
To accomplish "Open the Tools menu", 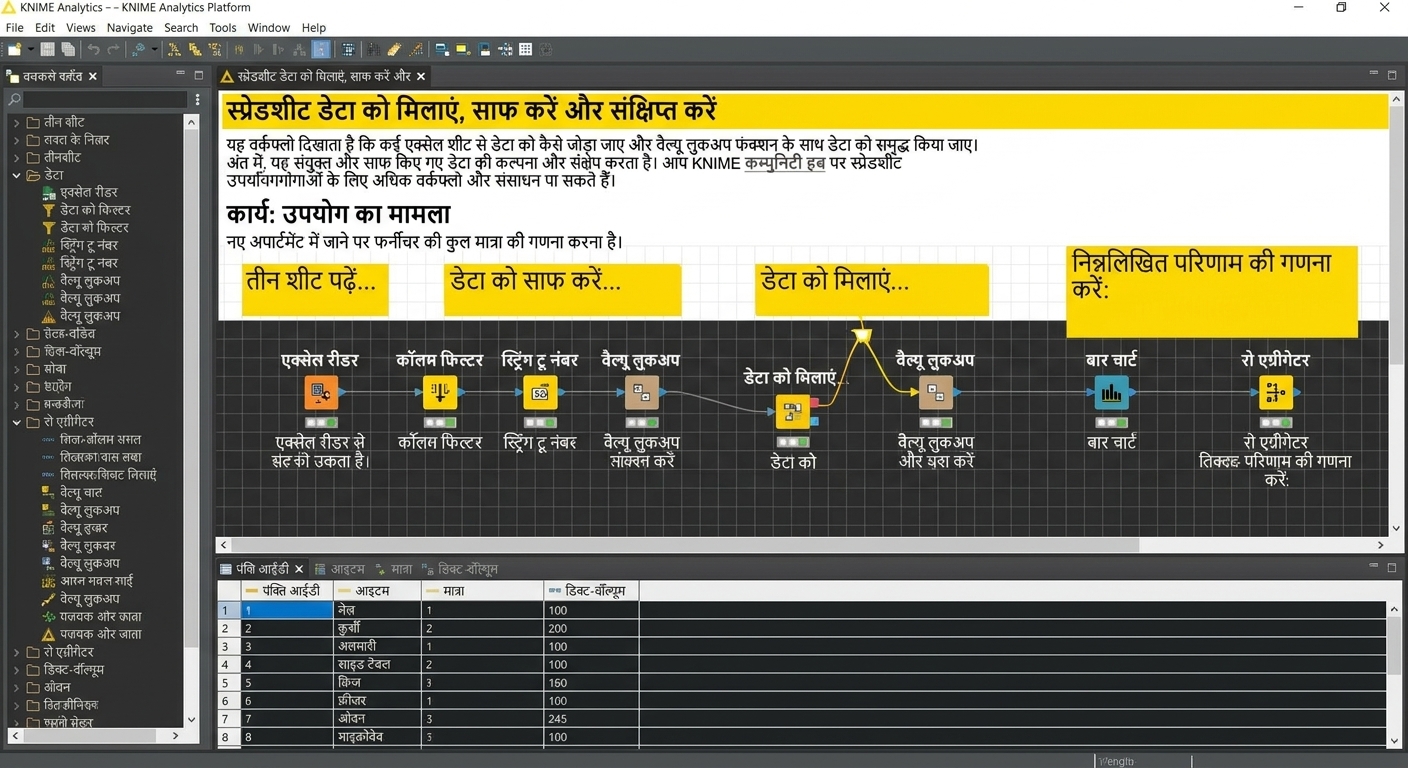I will (223, 28).
